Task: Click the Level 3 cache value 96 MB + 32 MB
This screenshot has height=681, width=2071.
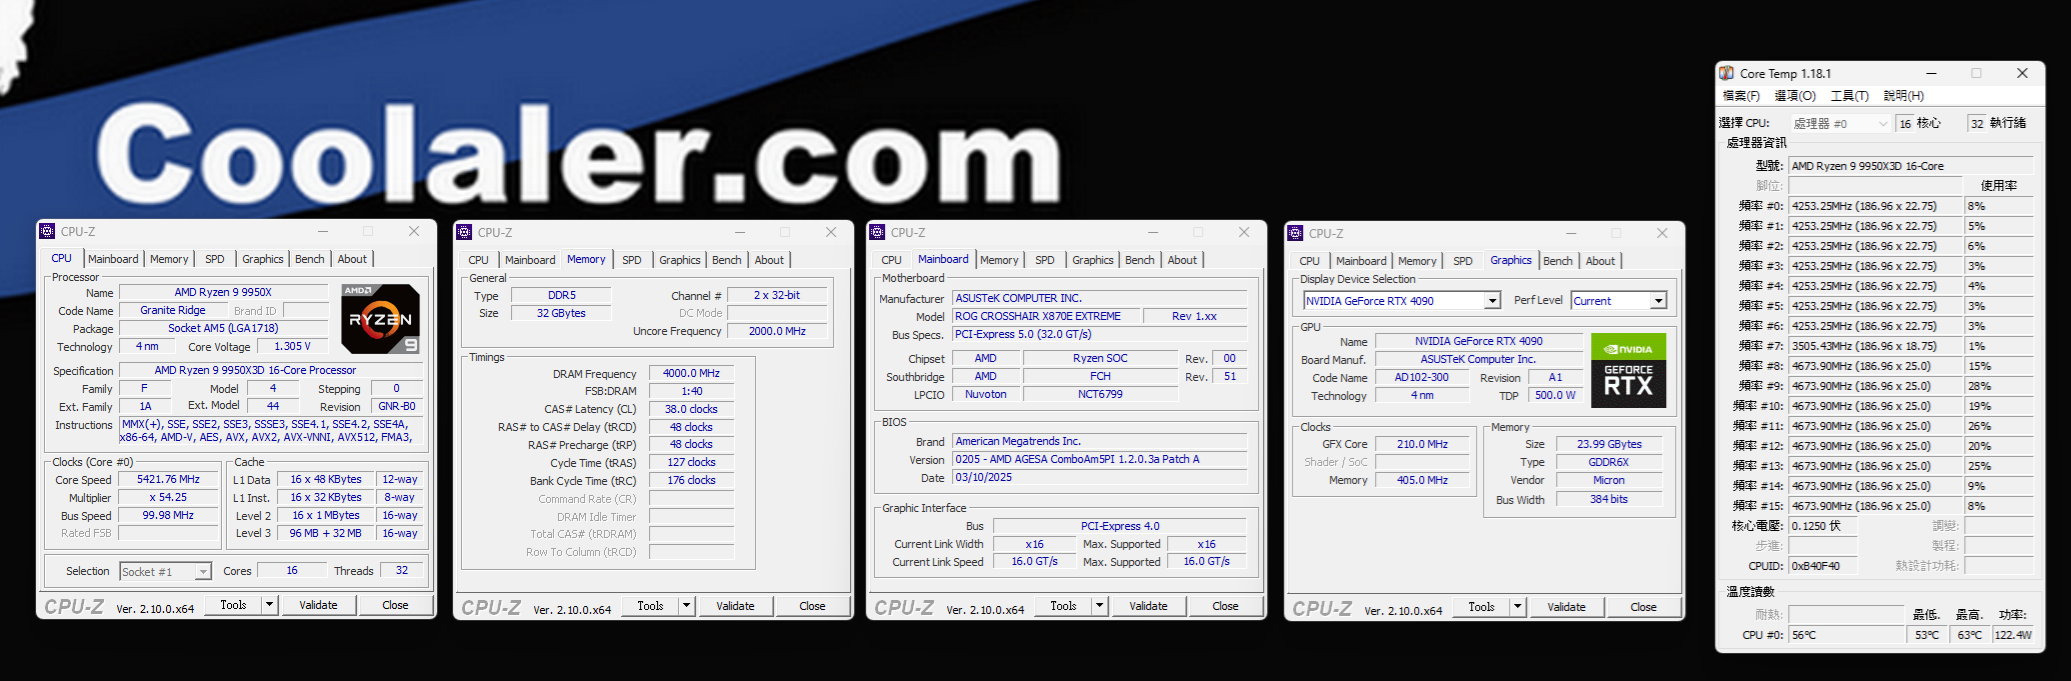Action: tap(325, 534)
